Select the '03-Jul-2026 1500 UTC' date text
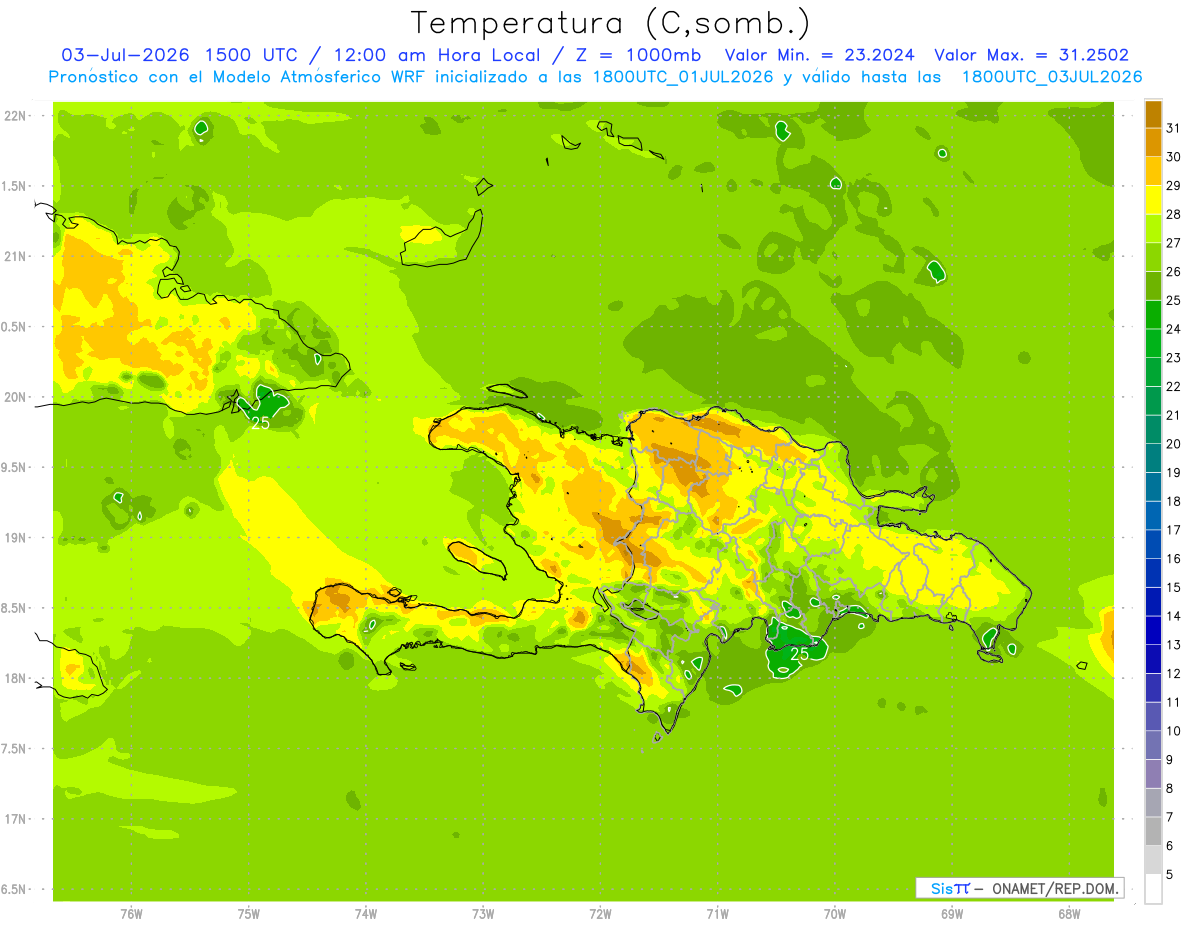Viewport: 1200px width, 927px height. tap(179, 55)
